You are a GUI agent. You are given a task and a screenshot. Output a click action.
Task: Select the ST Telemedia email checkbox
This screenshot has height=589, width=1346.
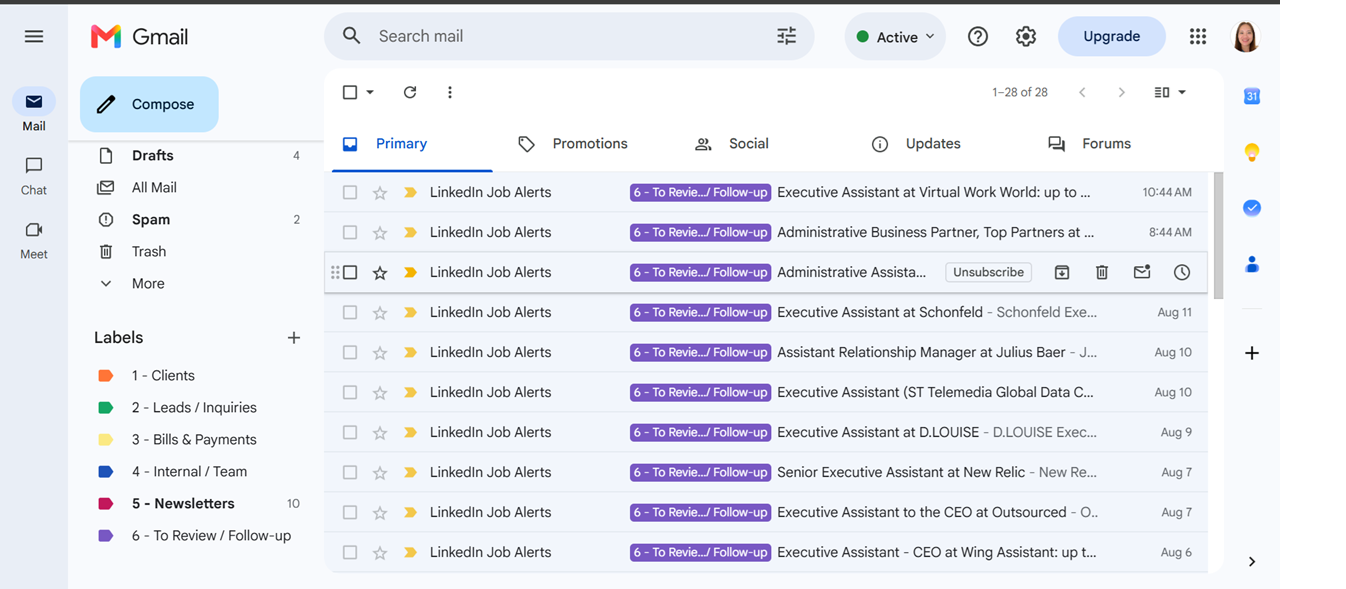(x=350, y=392)
